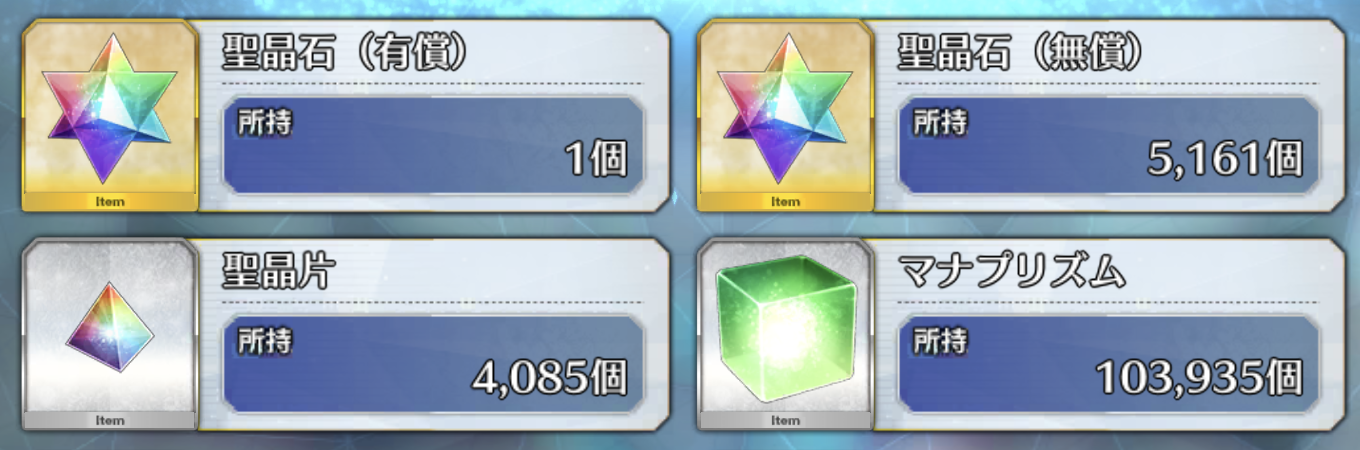Click the Item label under free Saint Quartz
The height and width of the screenshot is (450, 1360).
pyautogui.click(x=785, y=202)
